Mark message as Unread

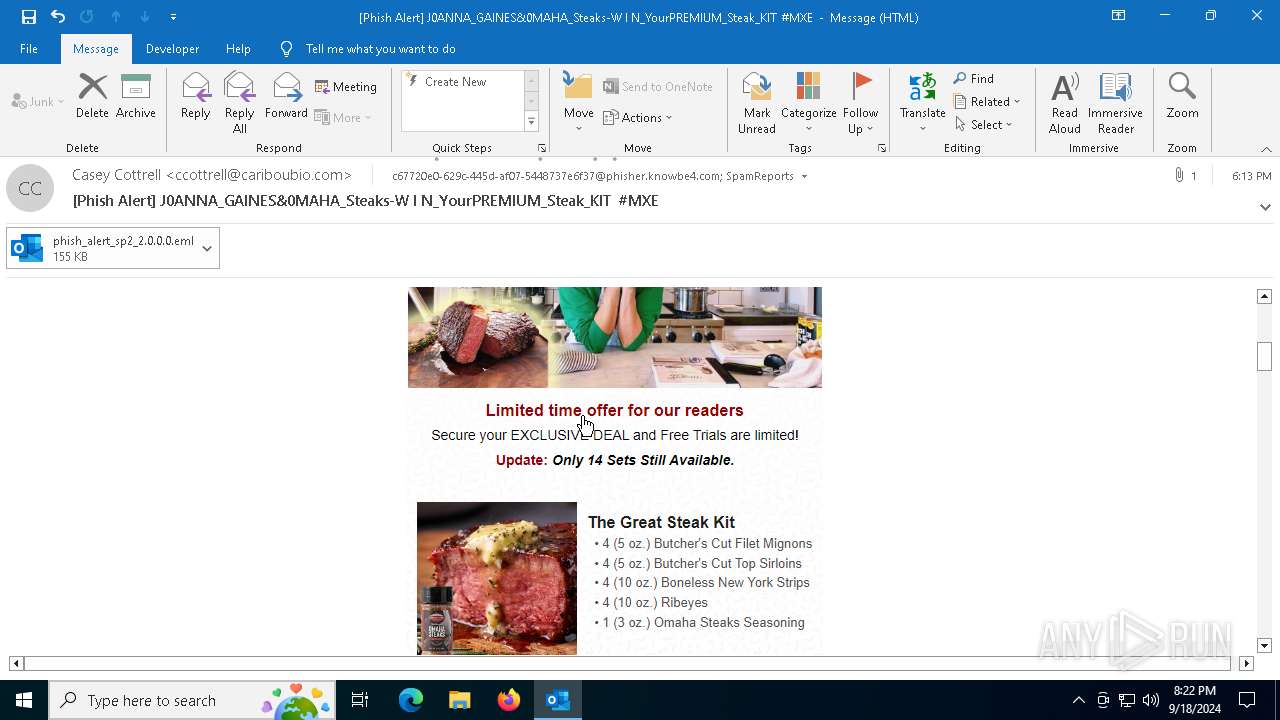pyautogui.click(x=757, y=103)
